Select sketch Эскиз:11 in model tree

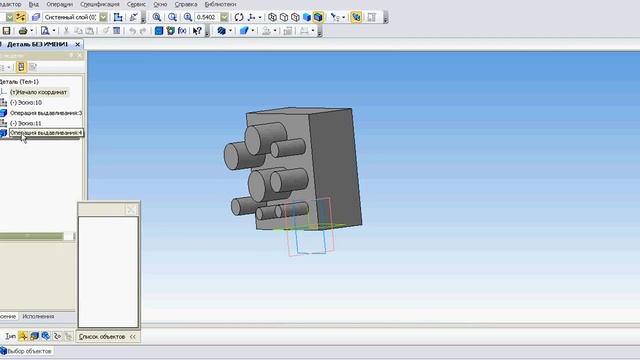click(26, 123)
